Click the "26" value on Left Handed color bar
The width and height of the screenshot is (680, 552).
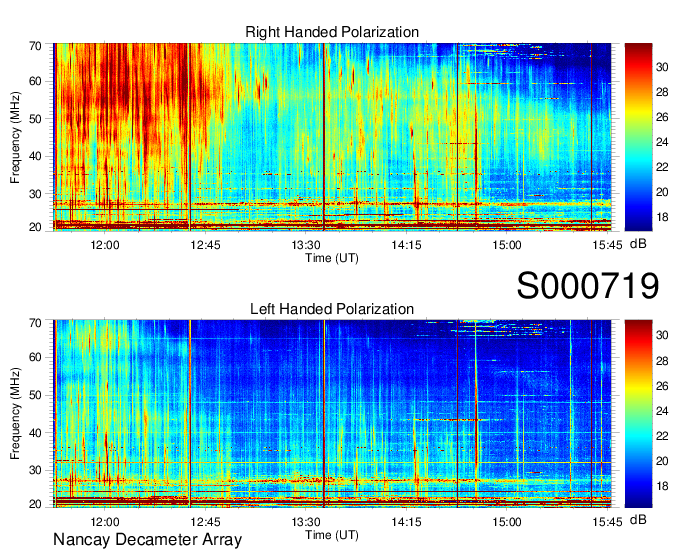point(662,386)
